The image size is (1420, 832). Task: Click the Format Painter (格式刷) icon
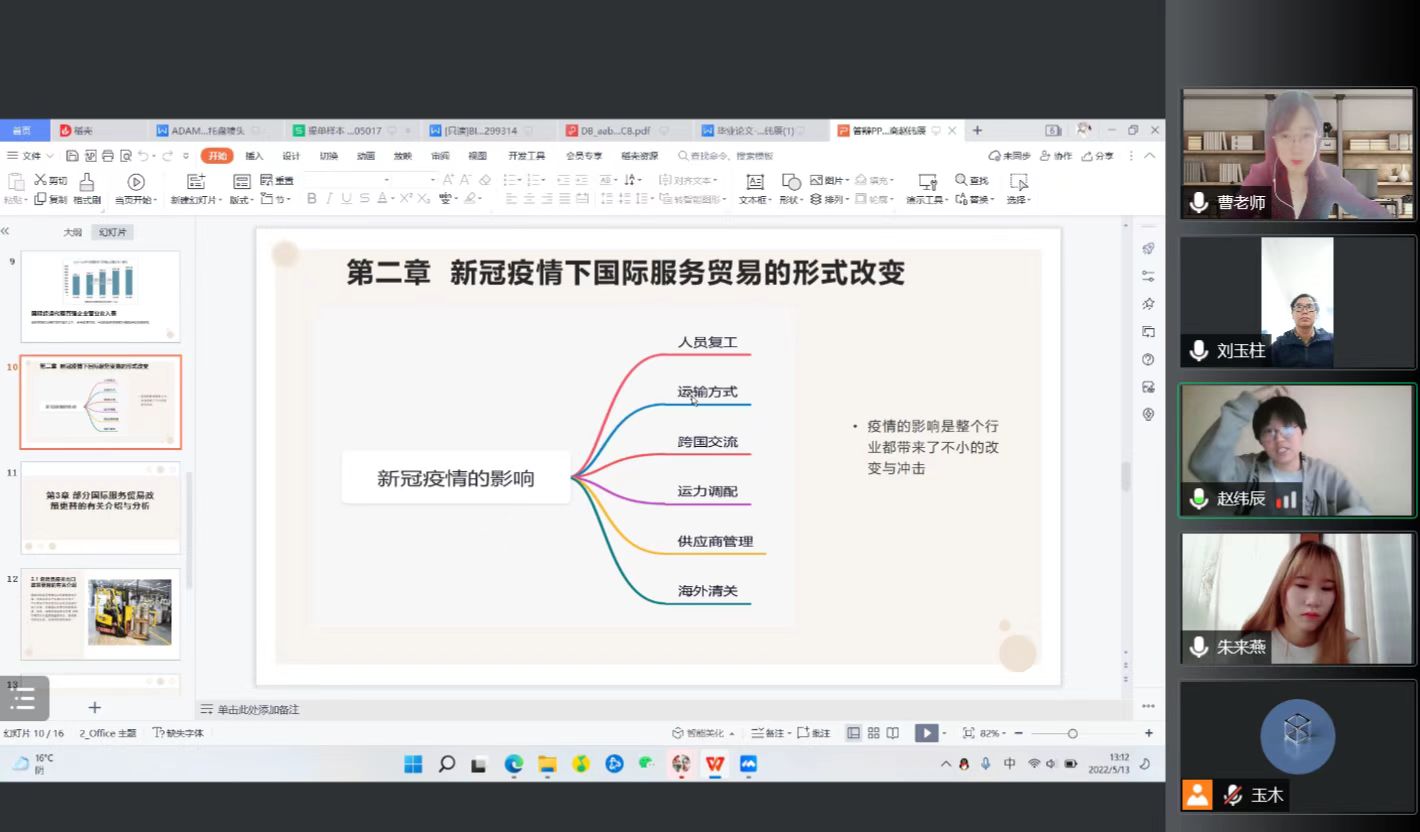(x=87, y=182)
